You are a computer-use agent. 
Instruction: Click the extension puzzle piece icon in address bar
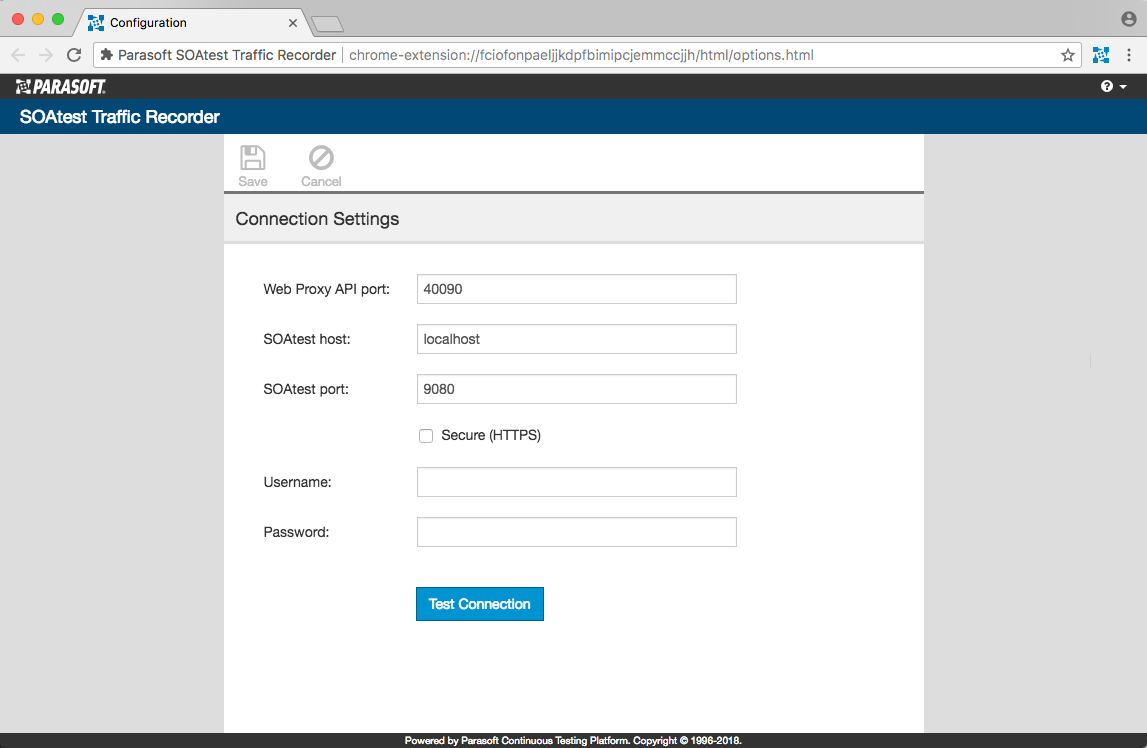[x=107, y=55]
